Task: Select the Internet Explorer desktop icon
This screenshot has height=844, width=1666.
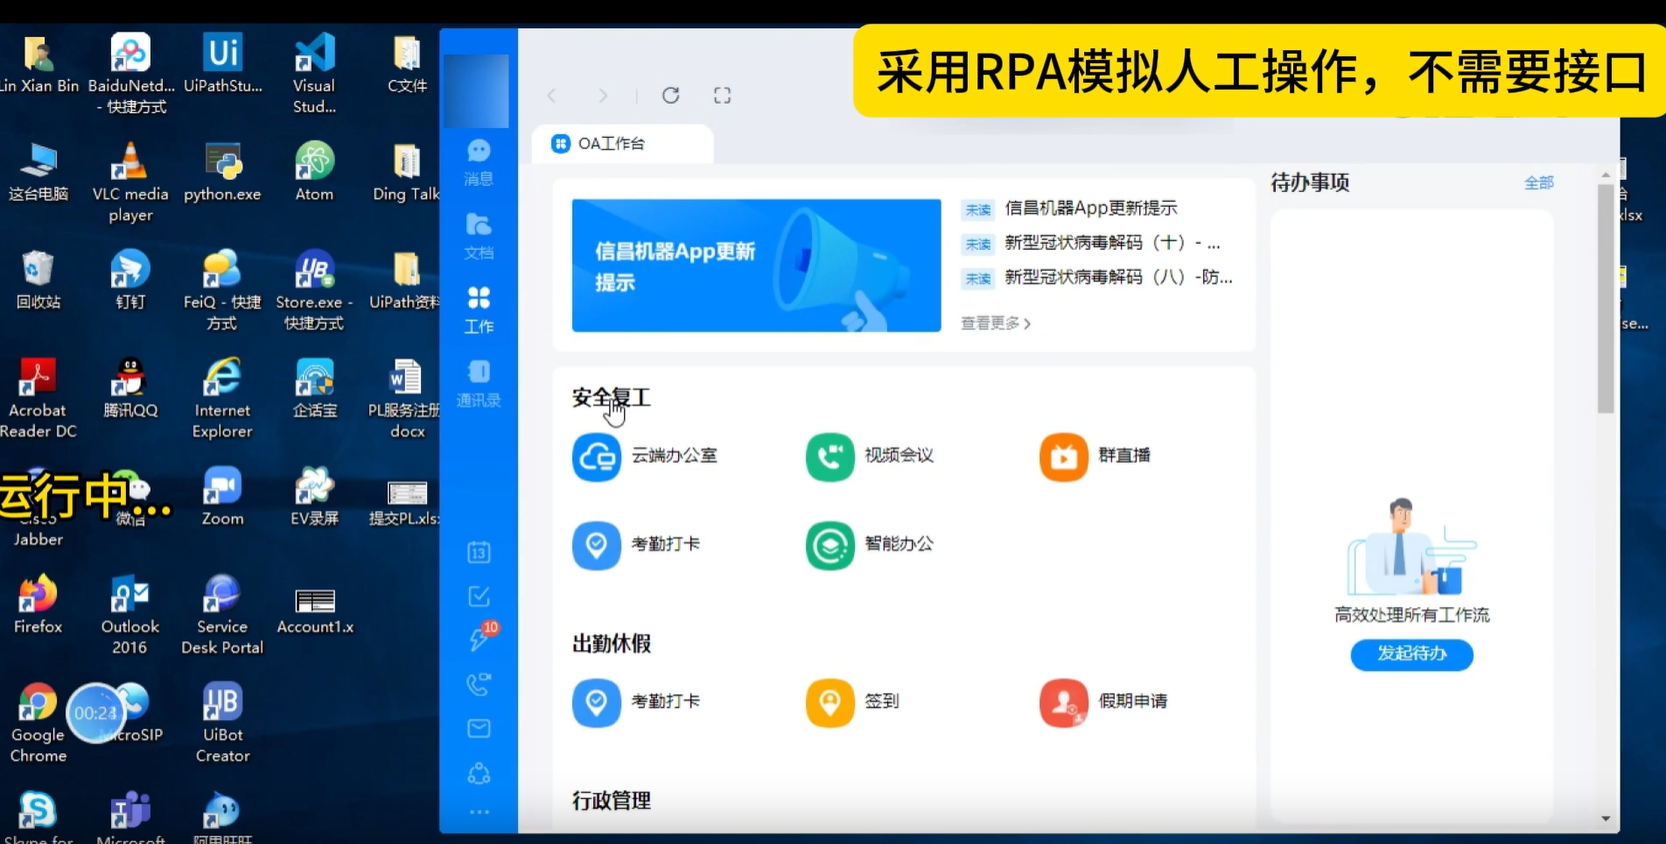Action: pyautogui.click(x=222, y=398)
